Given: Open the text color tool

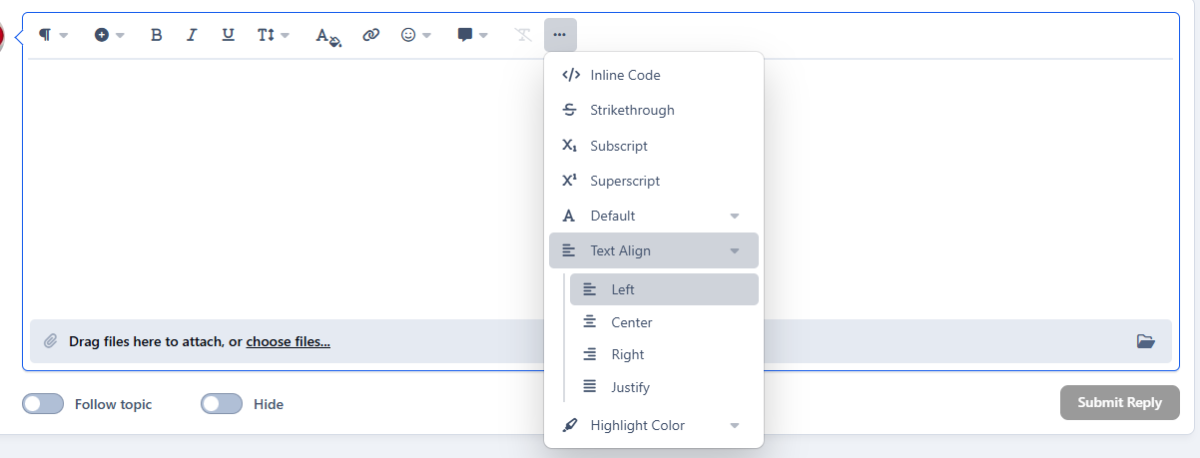Looking at the screenshot, I should point(329,35).
